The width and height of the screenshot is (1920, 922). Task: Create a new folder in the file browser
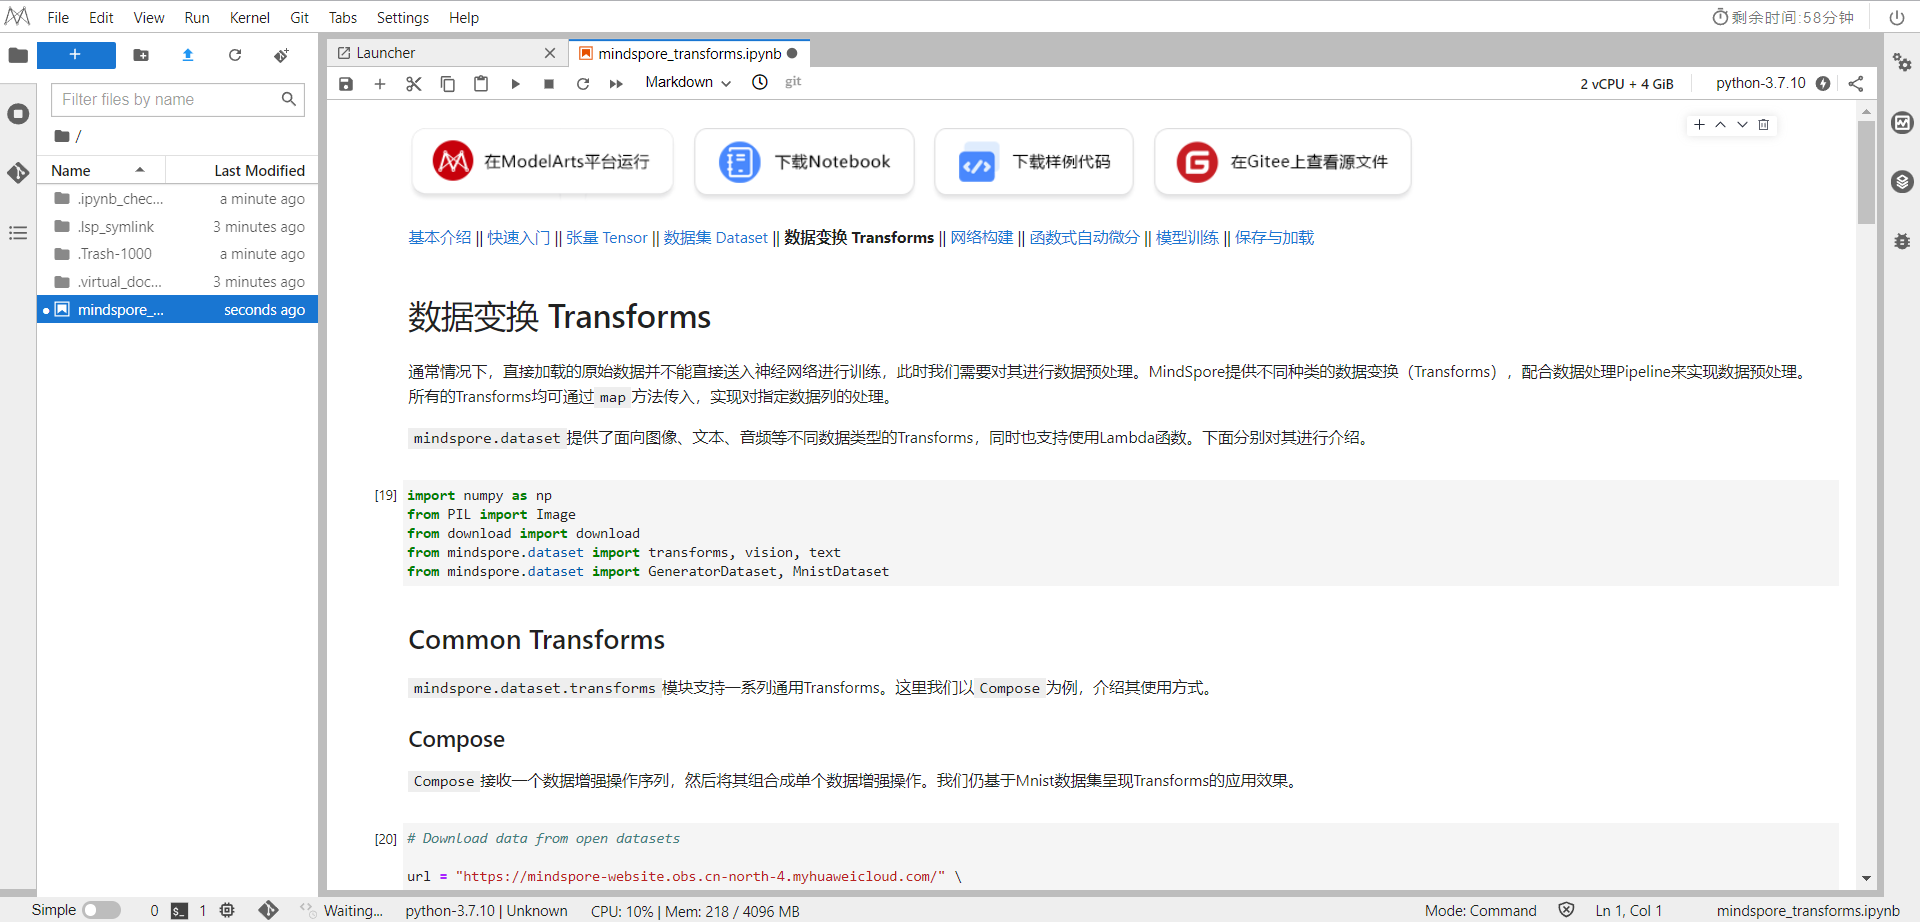(141, 55)
